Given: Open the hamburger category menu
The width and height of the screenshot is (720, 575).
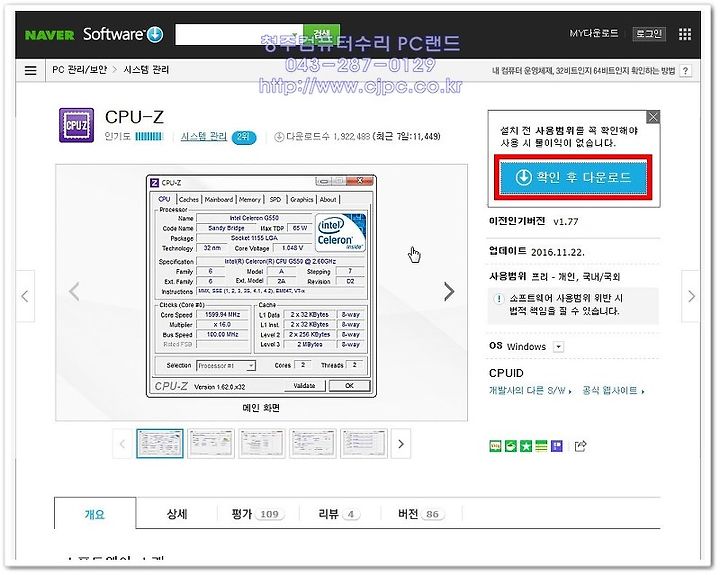Looking at the screenshot, I should coord(30,70).
